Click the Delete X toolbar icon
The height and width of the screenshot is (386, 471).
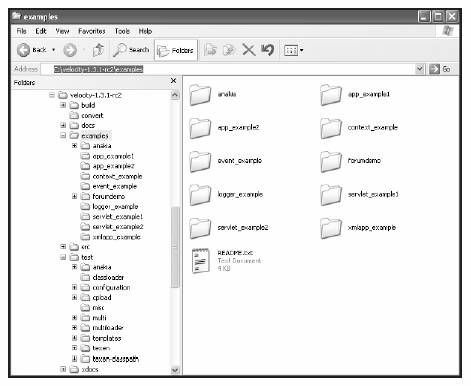[x=248, y=50]
